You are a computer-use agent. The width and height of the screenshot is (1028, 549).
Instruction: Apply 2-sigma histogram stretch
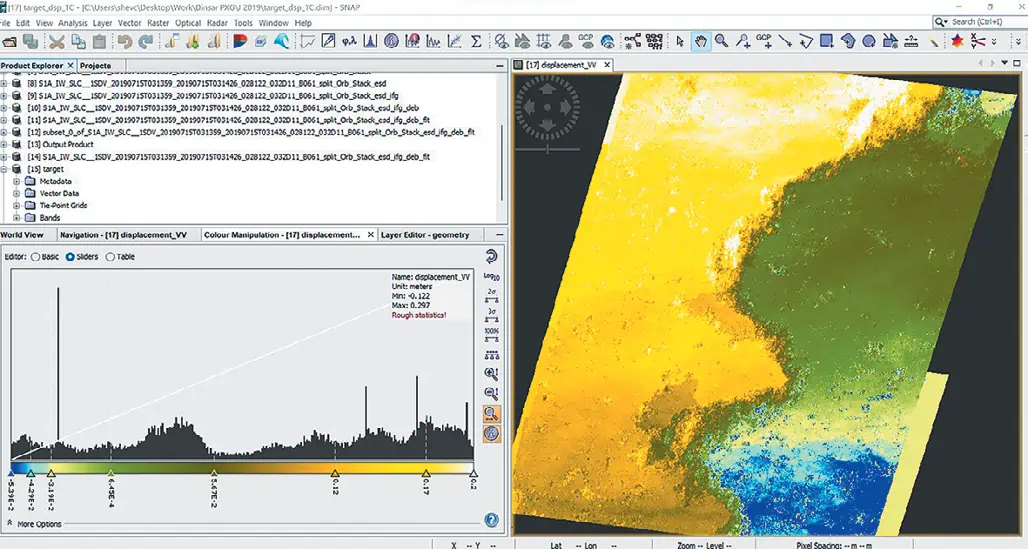coord(491,294)
